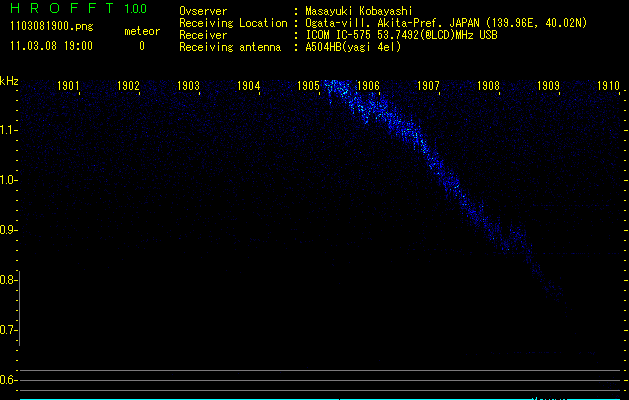Click the 1901 time axis marker
This screenshot has width=629, height=400.
point(68,85)
